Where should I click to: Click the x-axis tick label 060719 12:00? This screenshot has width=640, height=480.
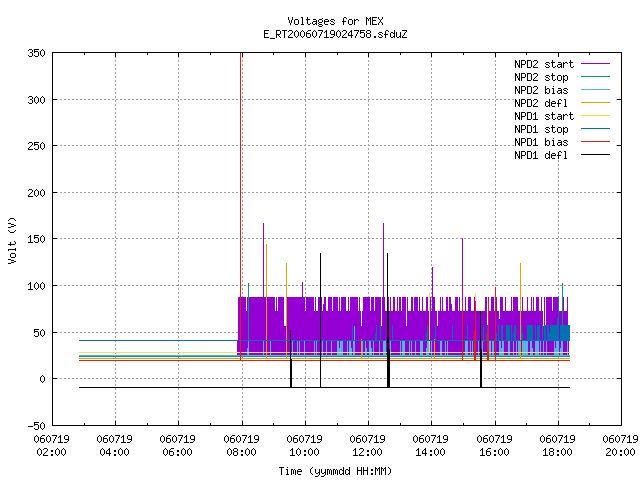coord(367,446)
